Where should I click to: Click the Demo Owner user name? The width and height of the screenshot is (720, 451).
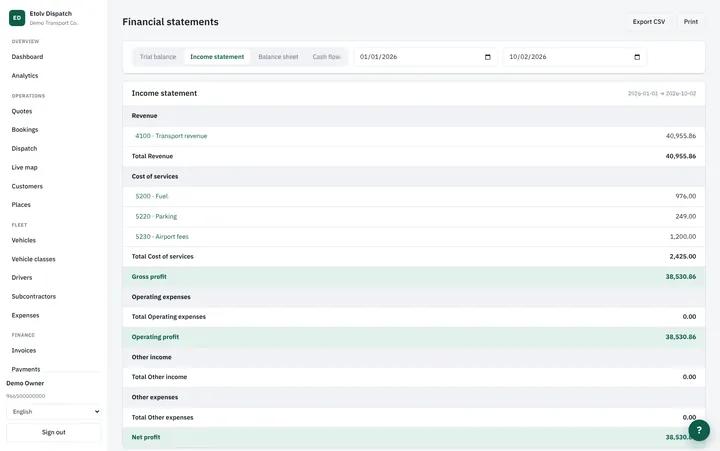pos(25,383)
